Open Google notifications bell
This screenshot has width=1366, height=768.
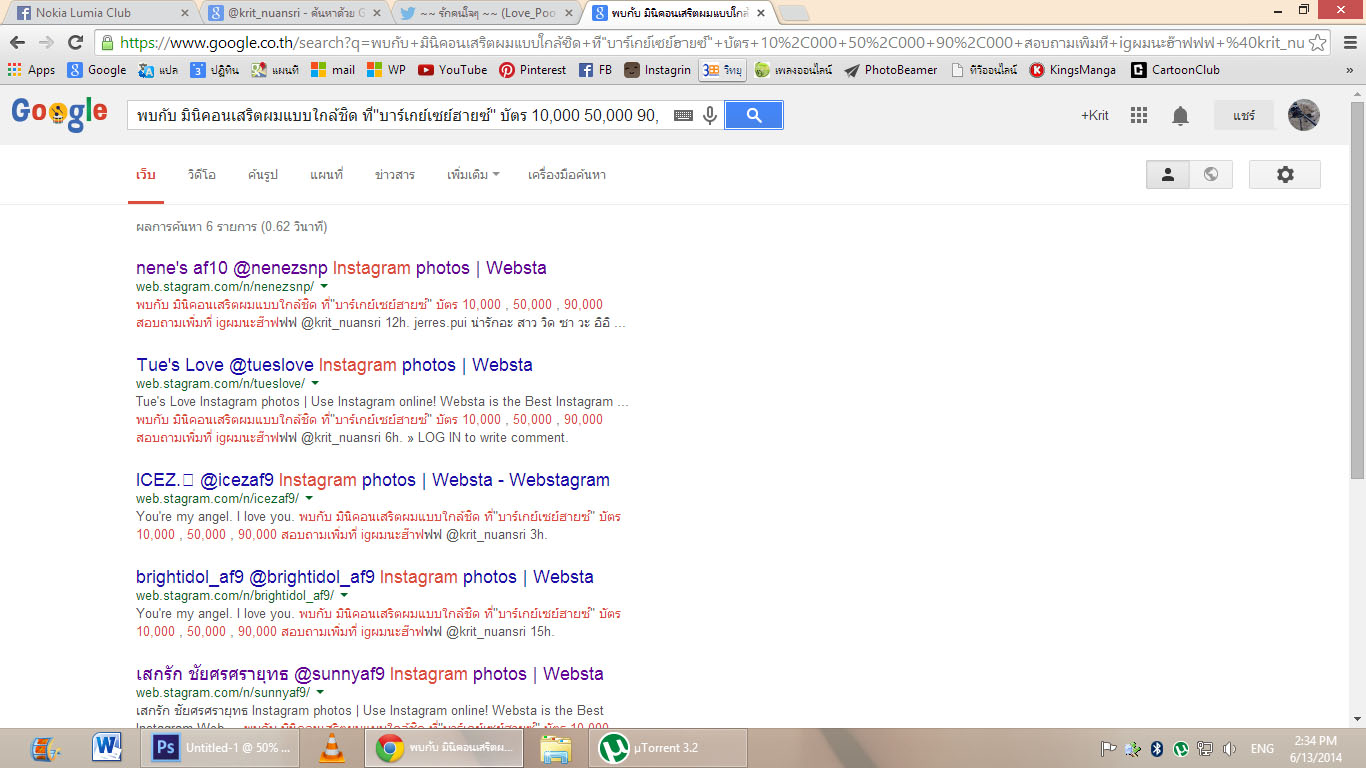click(1180, 116)
